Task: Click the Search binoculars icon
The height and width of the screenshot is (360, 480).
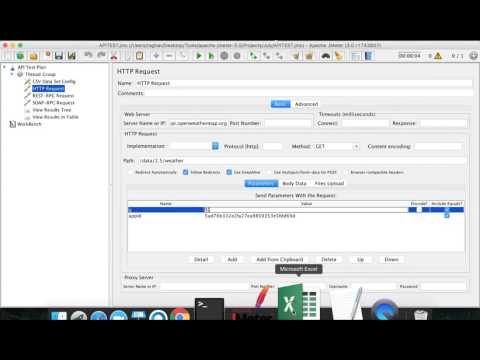Action: click(326, 56)
